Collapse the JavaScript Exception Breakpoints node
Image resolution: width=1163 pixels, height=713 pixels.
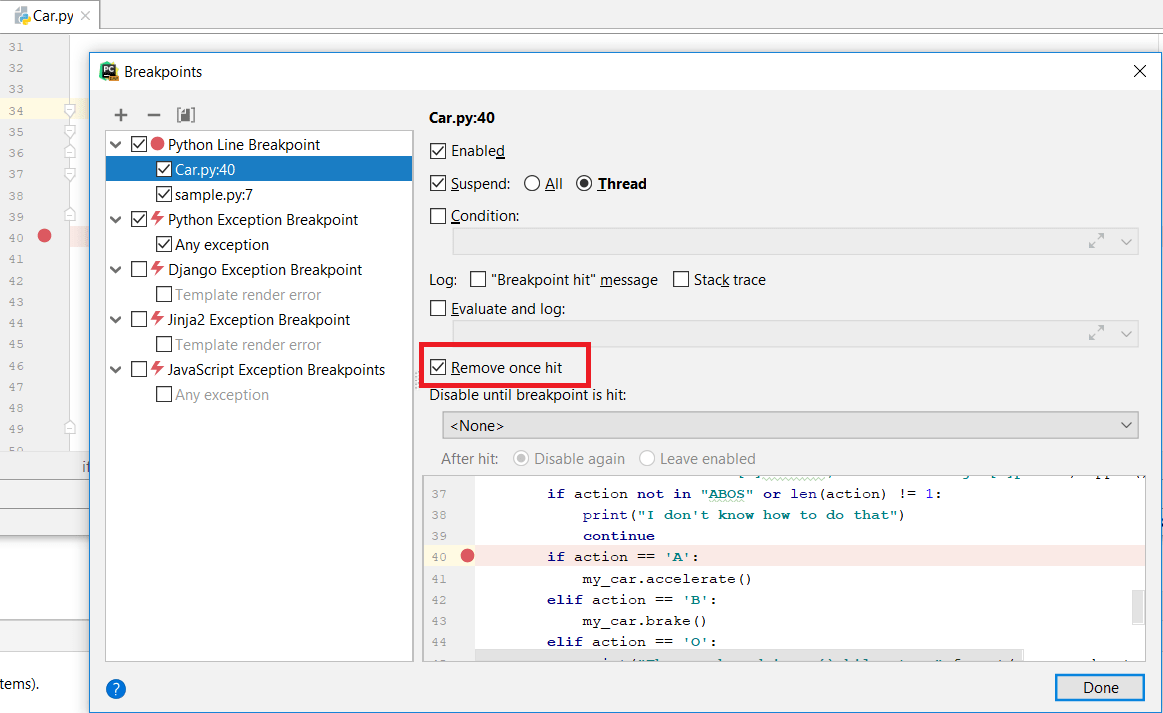pos(116,369)
